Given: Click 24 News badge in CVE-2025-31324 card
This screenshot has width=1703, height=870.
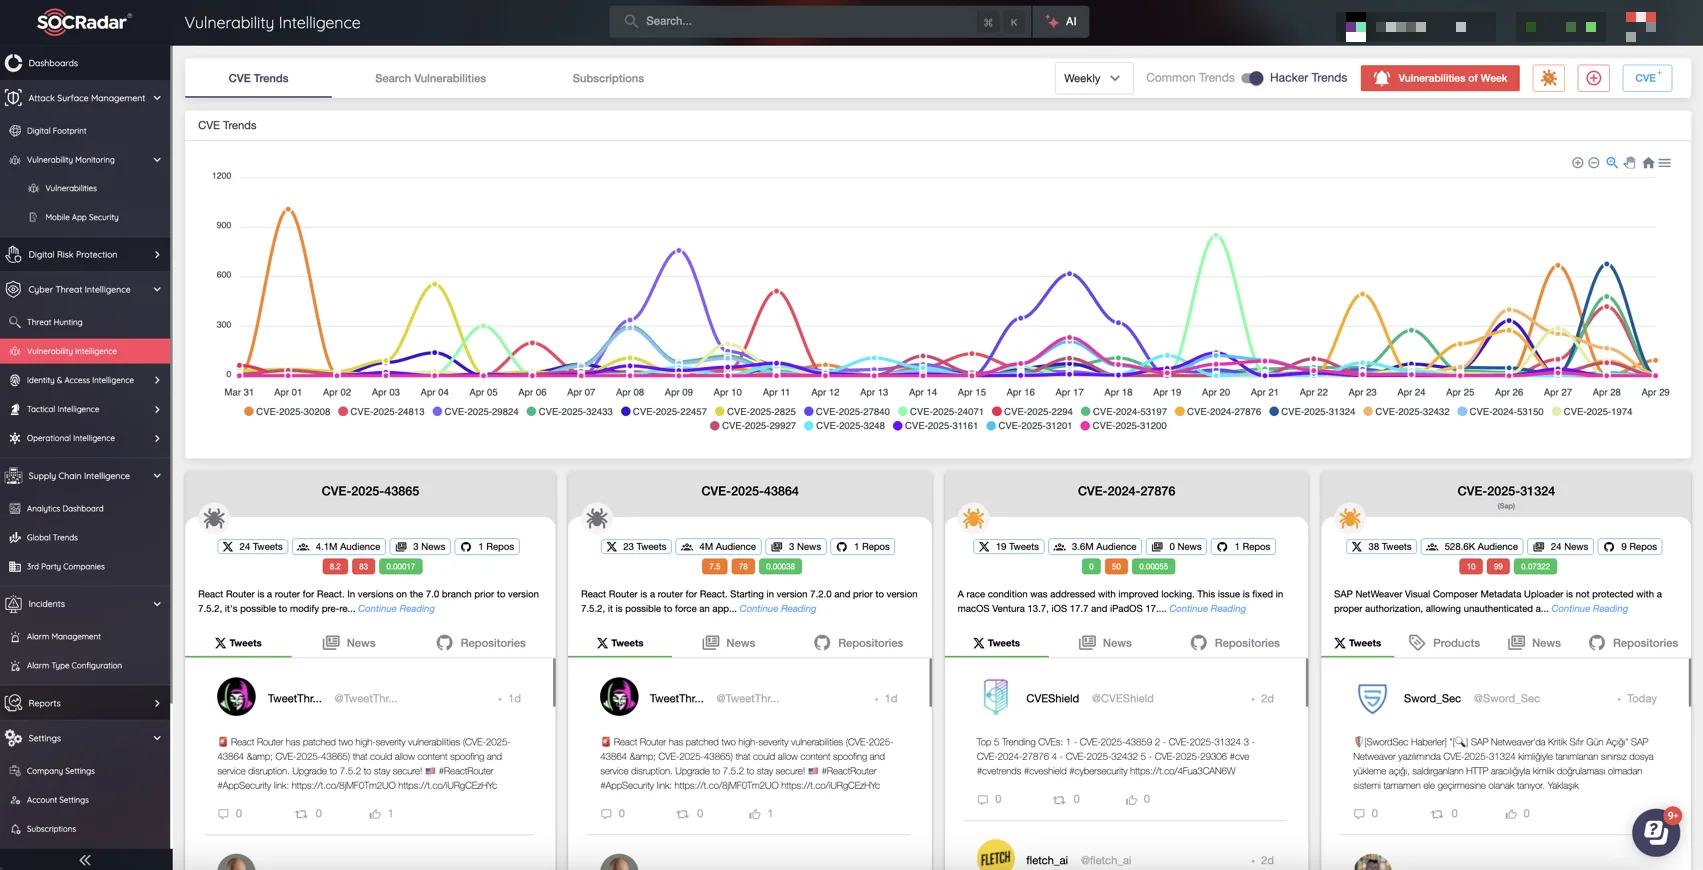Looking at the screenshot, I should [x=1560, y=547].
